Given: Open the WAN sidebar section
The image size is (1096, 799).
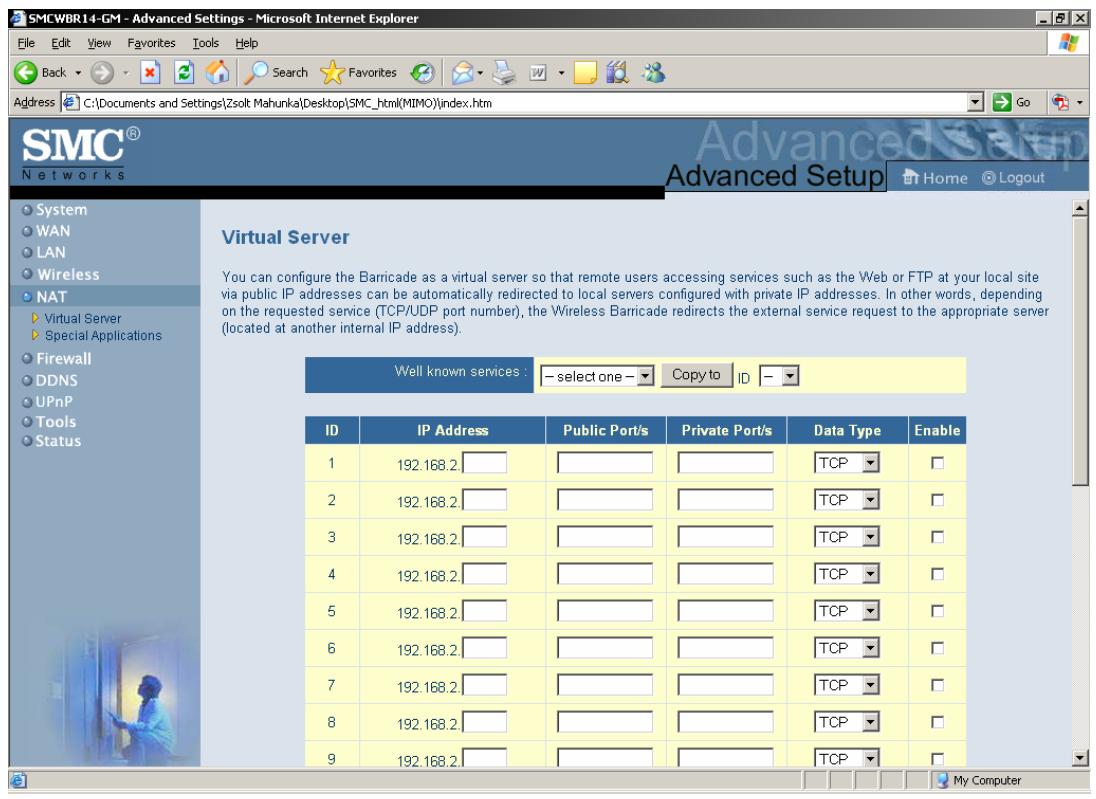Looking at the screenshot, I should (52, 231).
